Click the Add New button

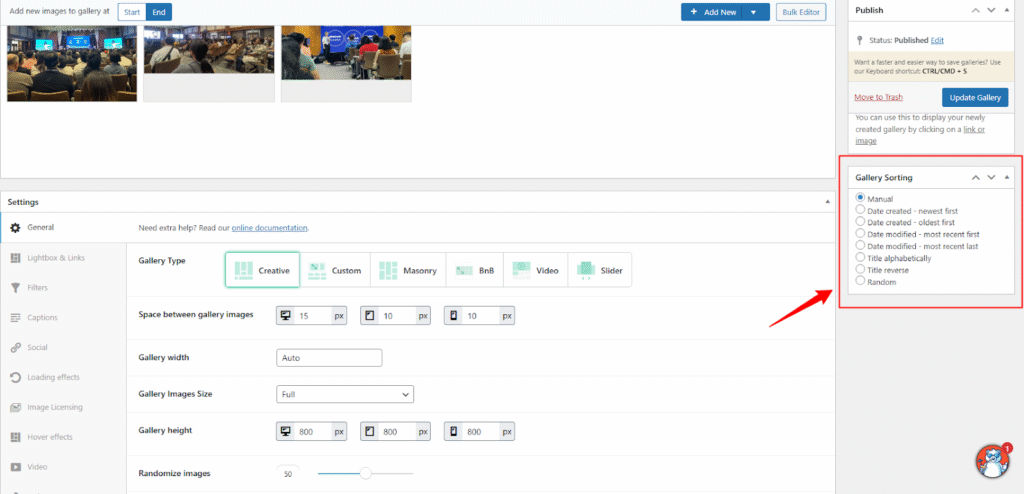pyautogui.click(x=712, y=12)
